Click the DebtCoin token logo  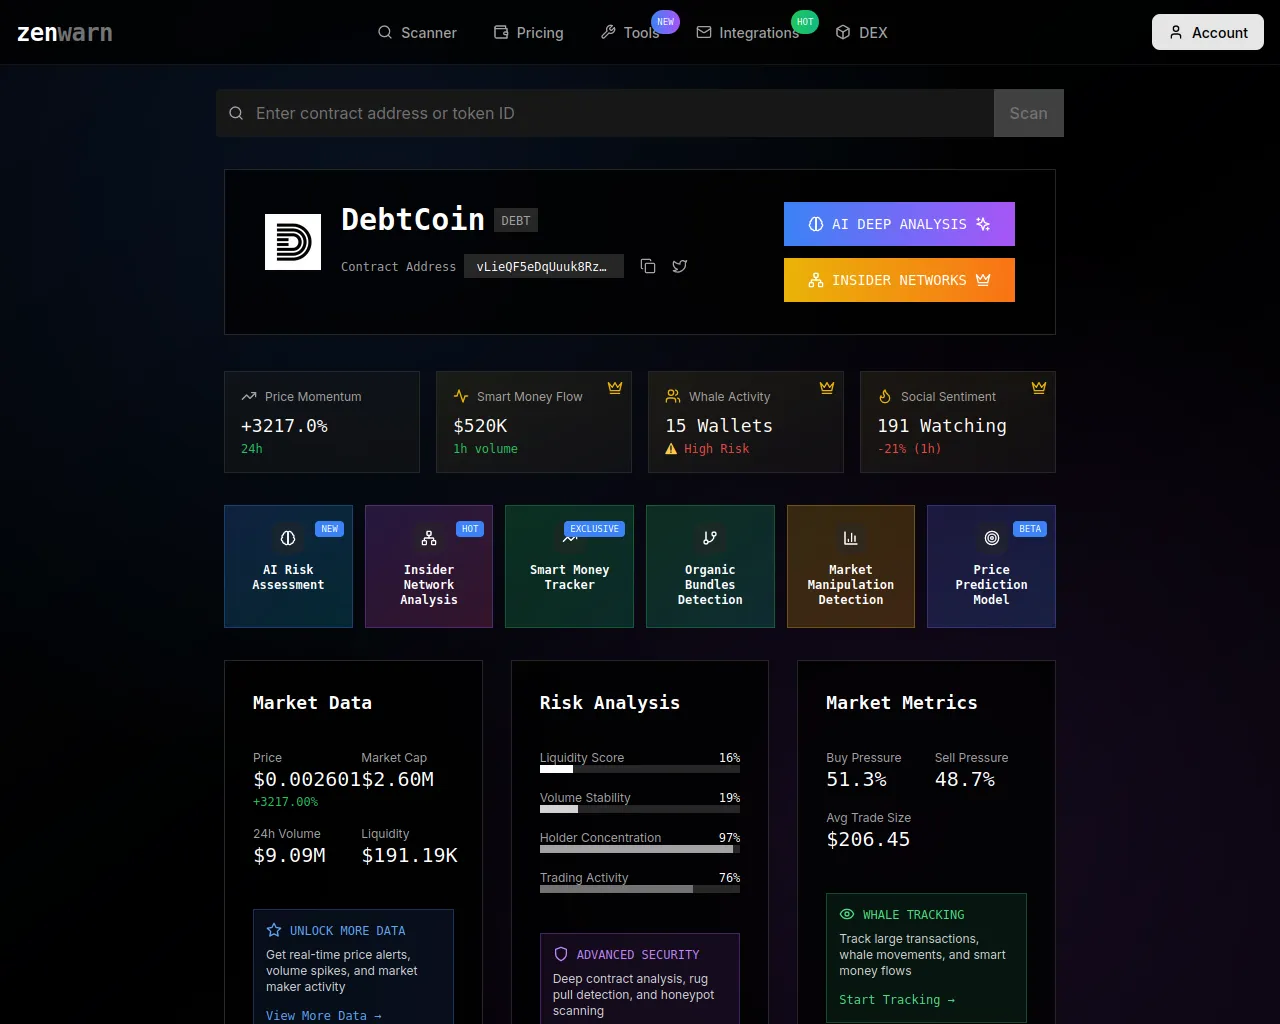point(293,242)
